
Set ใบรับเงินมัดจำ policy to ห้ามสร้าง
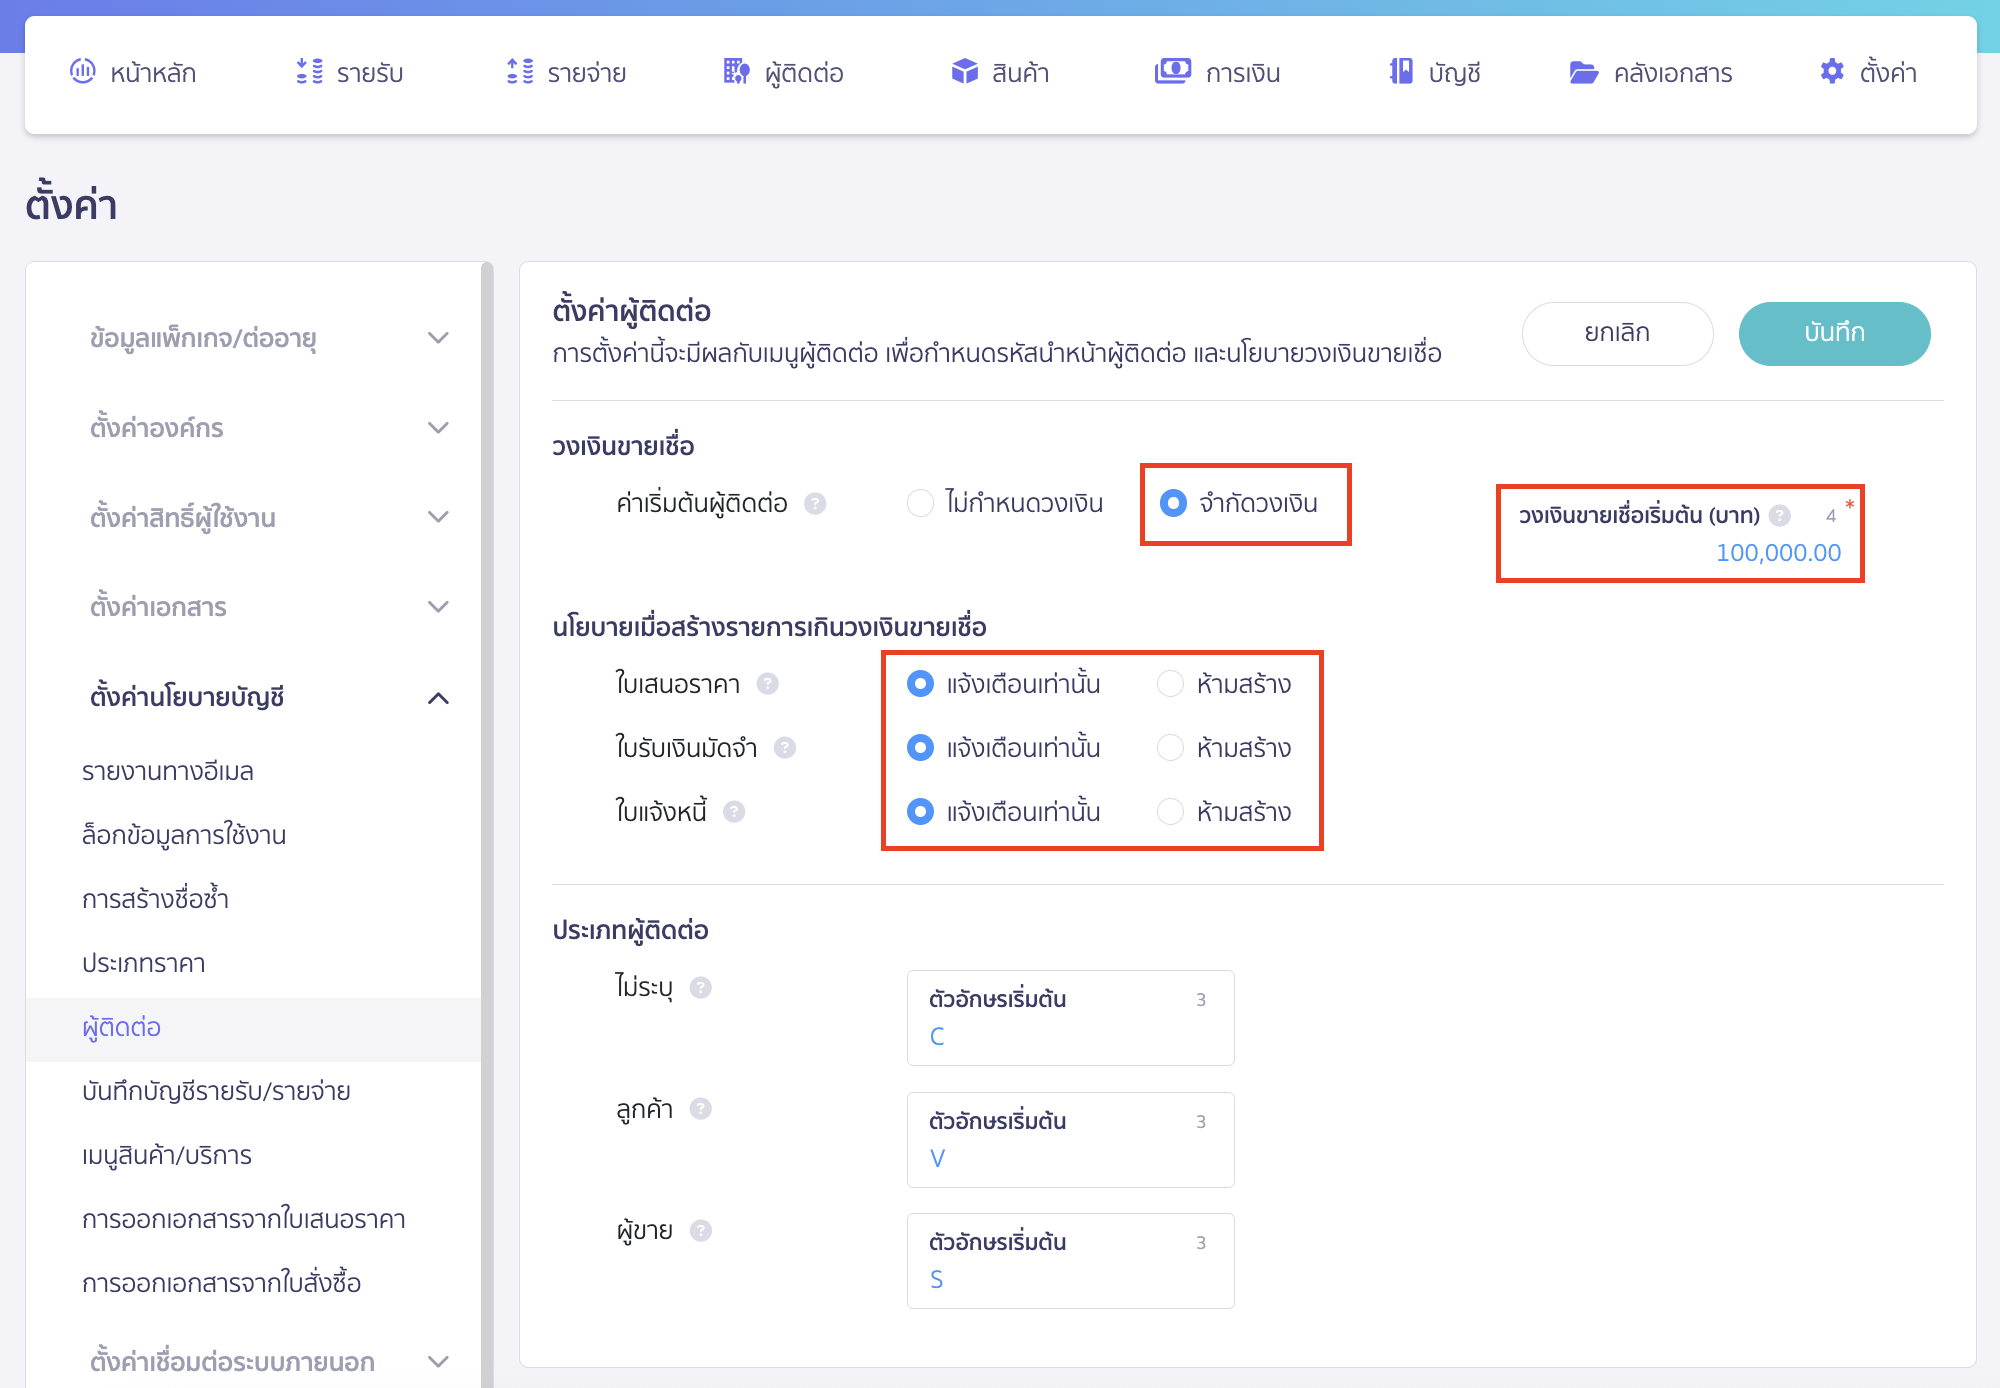click(x=1170, y=747)
